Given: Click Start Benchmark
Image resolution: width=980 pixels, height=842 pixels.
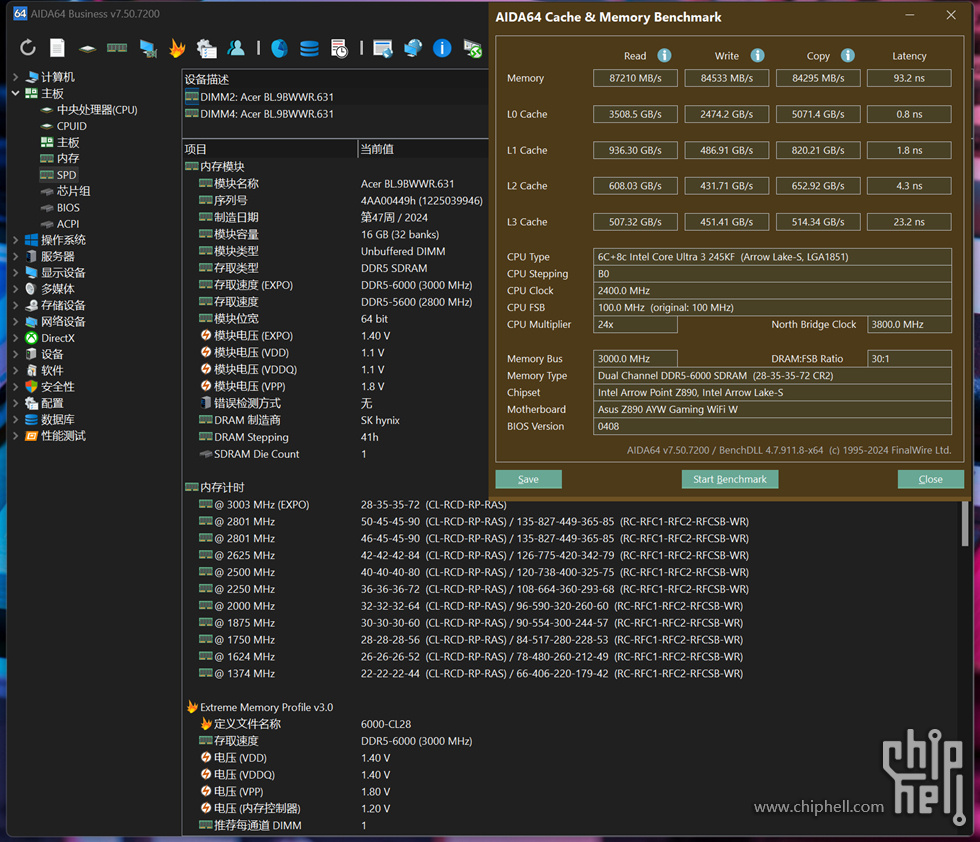Looking at the screenshot, I should point(729,479).
